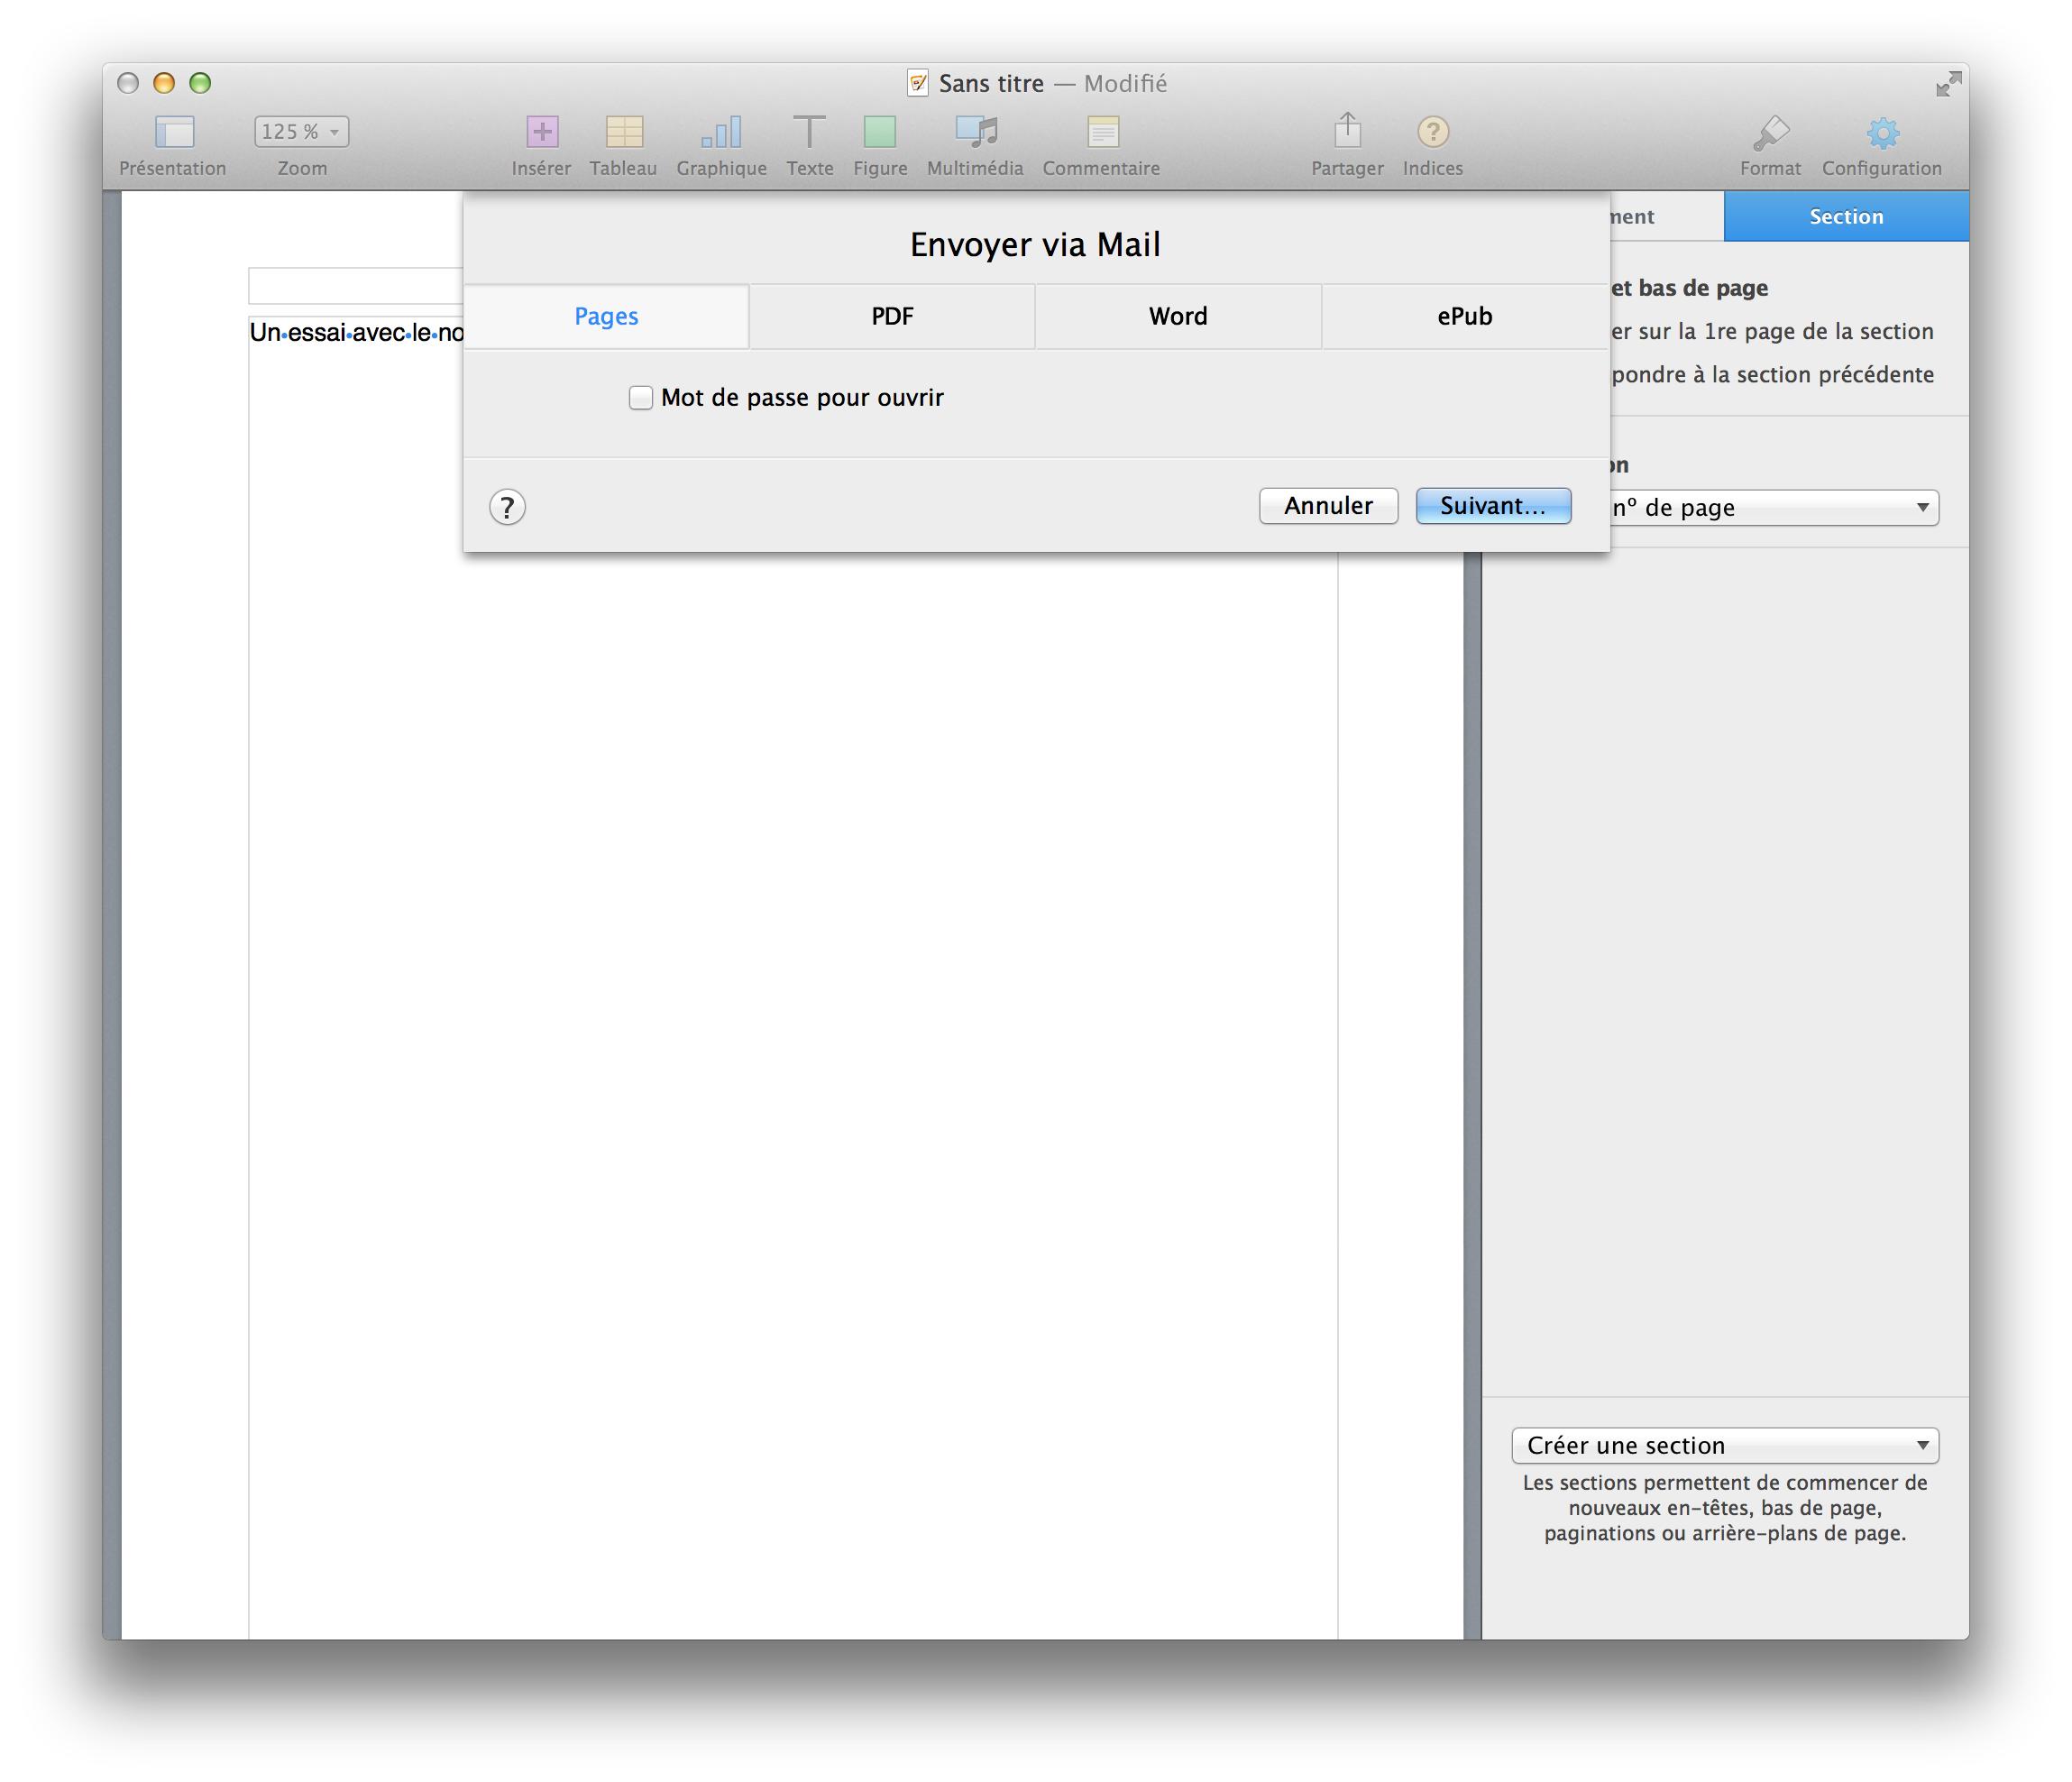The height and width of the screenshot is (1782, 2072).
Task: Open the Graphique chart icon
Action: click(x=721, y=132)
